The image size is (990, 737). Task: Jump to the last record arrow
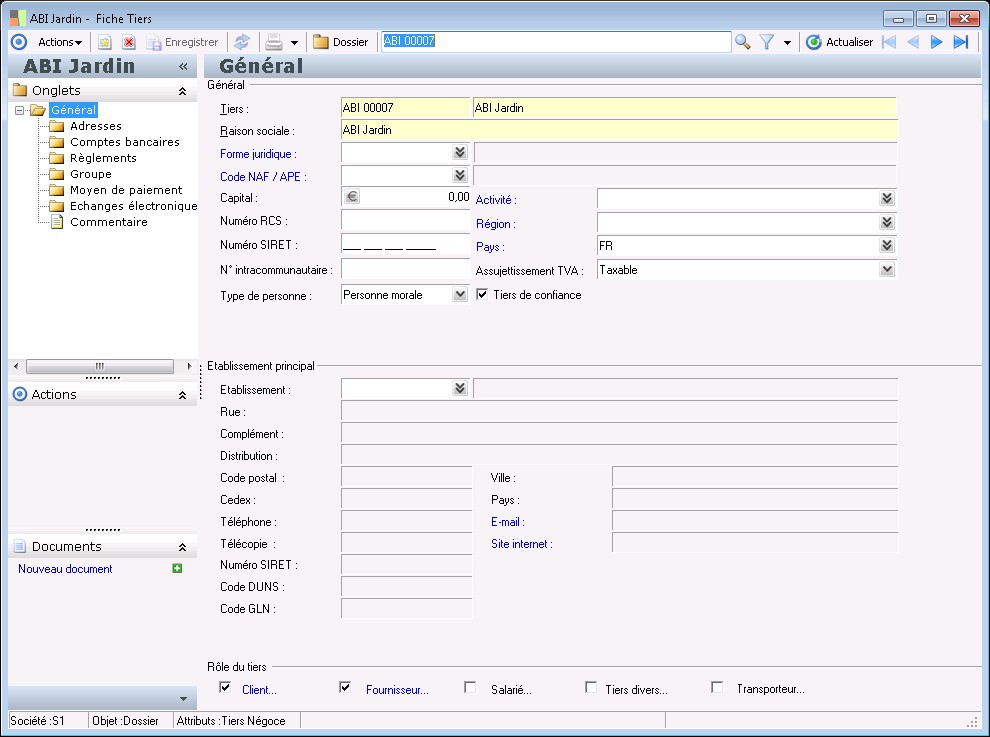pos(961,42)
